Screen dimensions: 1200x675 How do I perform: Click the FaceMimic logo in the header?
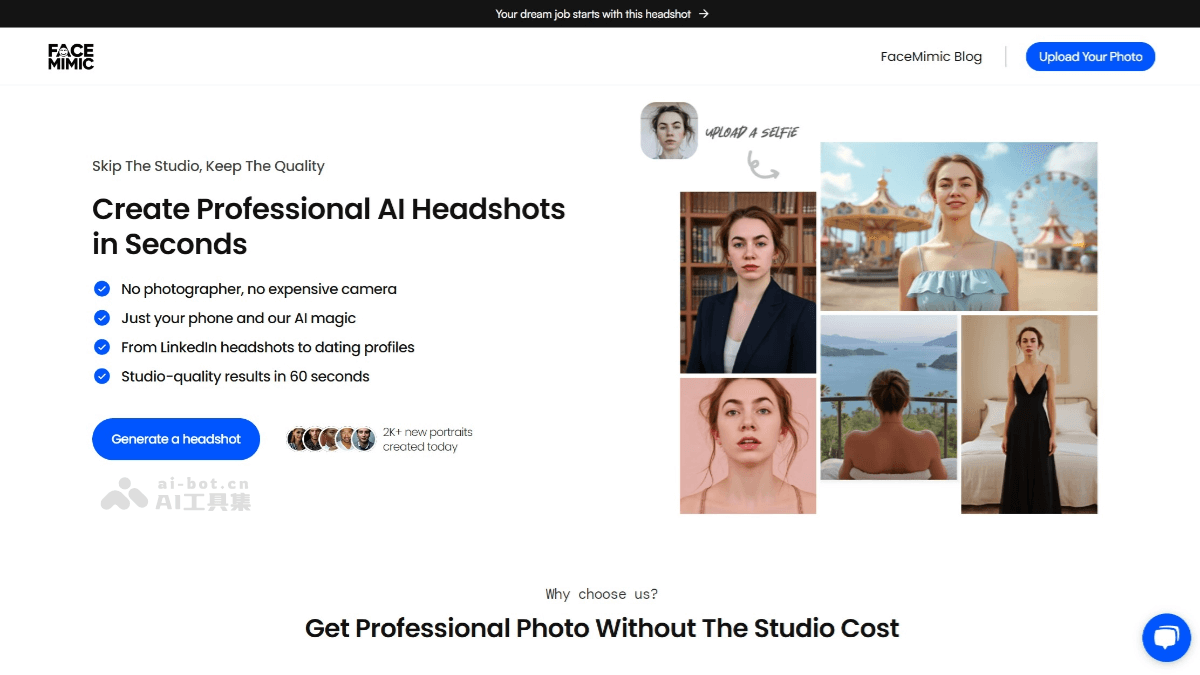coord(71,57)
